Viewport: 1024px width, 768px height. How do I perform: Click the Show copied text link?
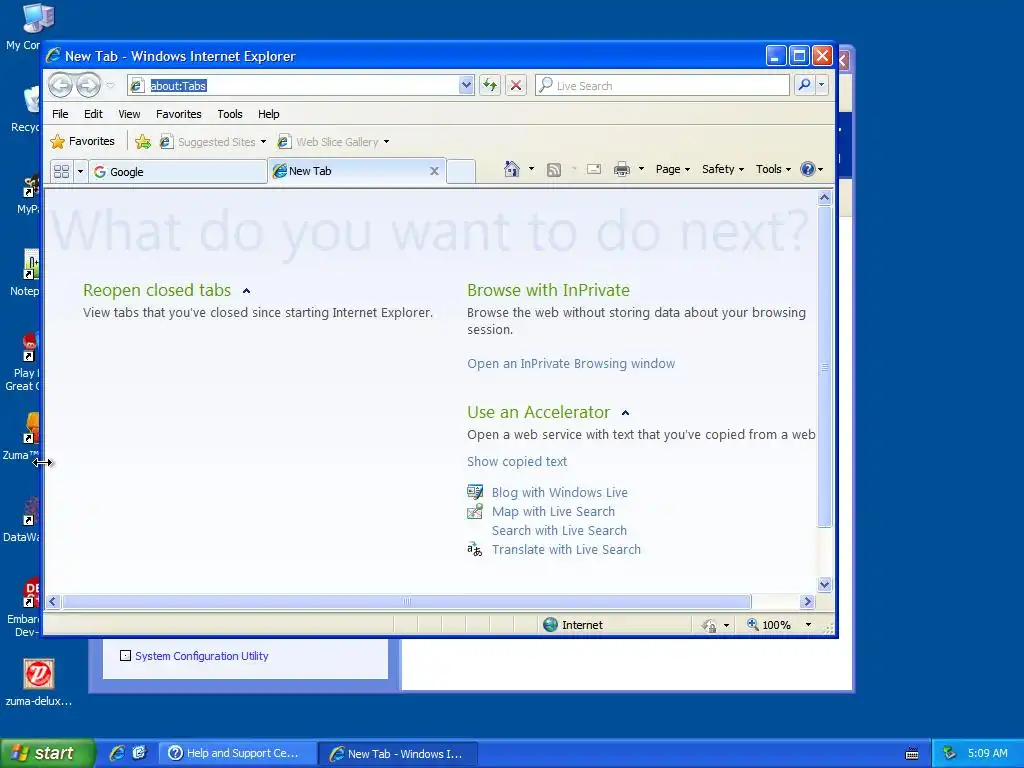(517, 462)
